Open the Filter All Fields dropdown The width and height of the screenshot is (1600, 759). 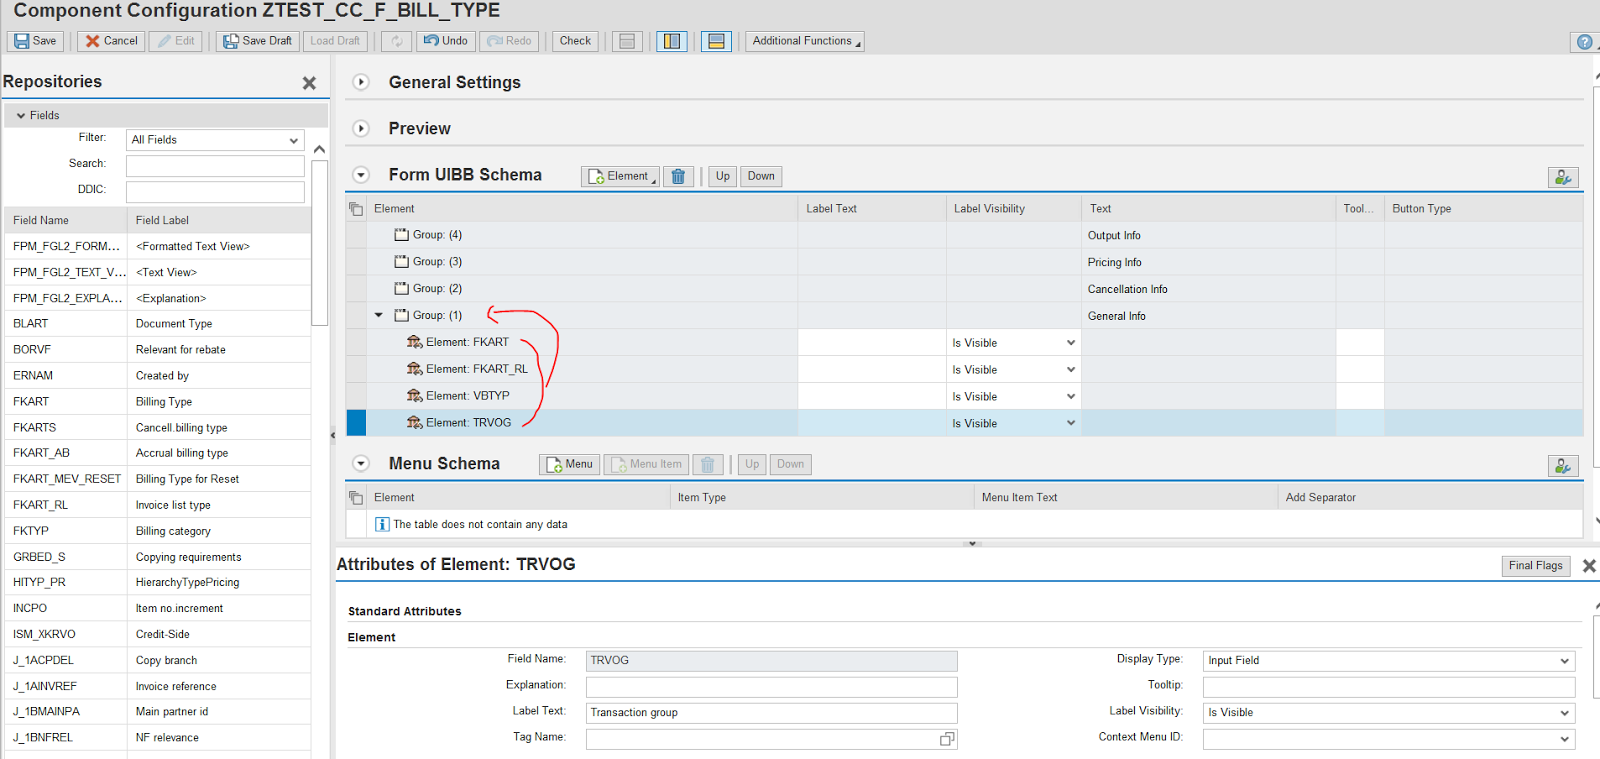coord(215,140)
